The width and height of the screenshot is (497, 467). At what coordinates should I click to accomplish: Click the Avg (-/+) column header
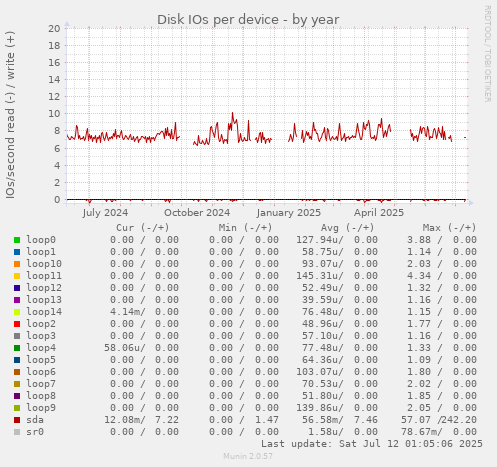point(347,228)
